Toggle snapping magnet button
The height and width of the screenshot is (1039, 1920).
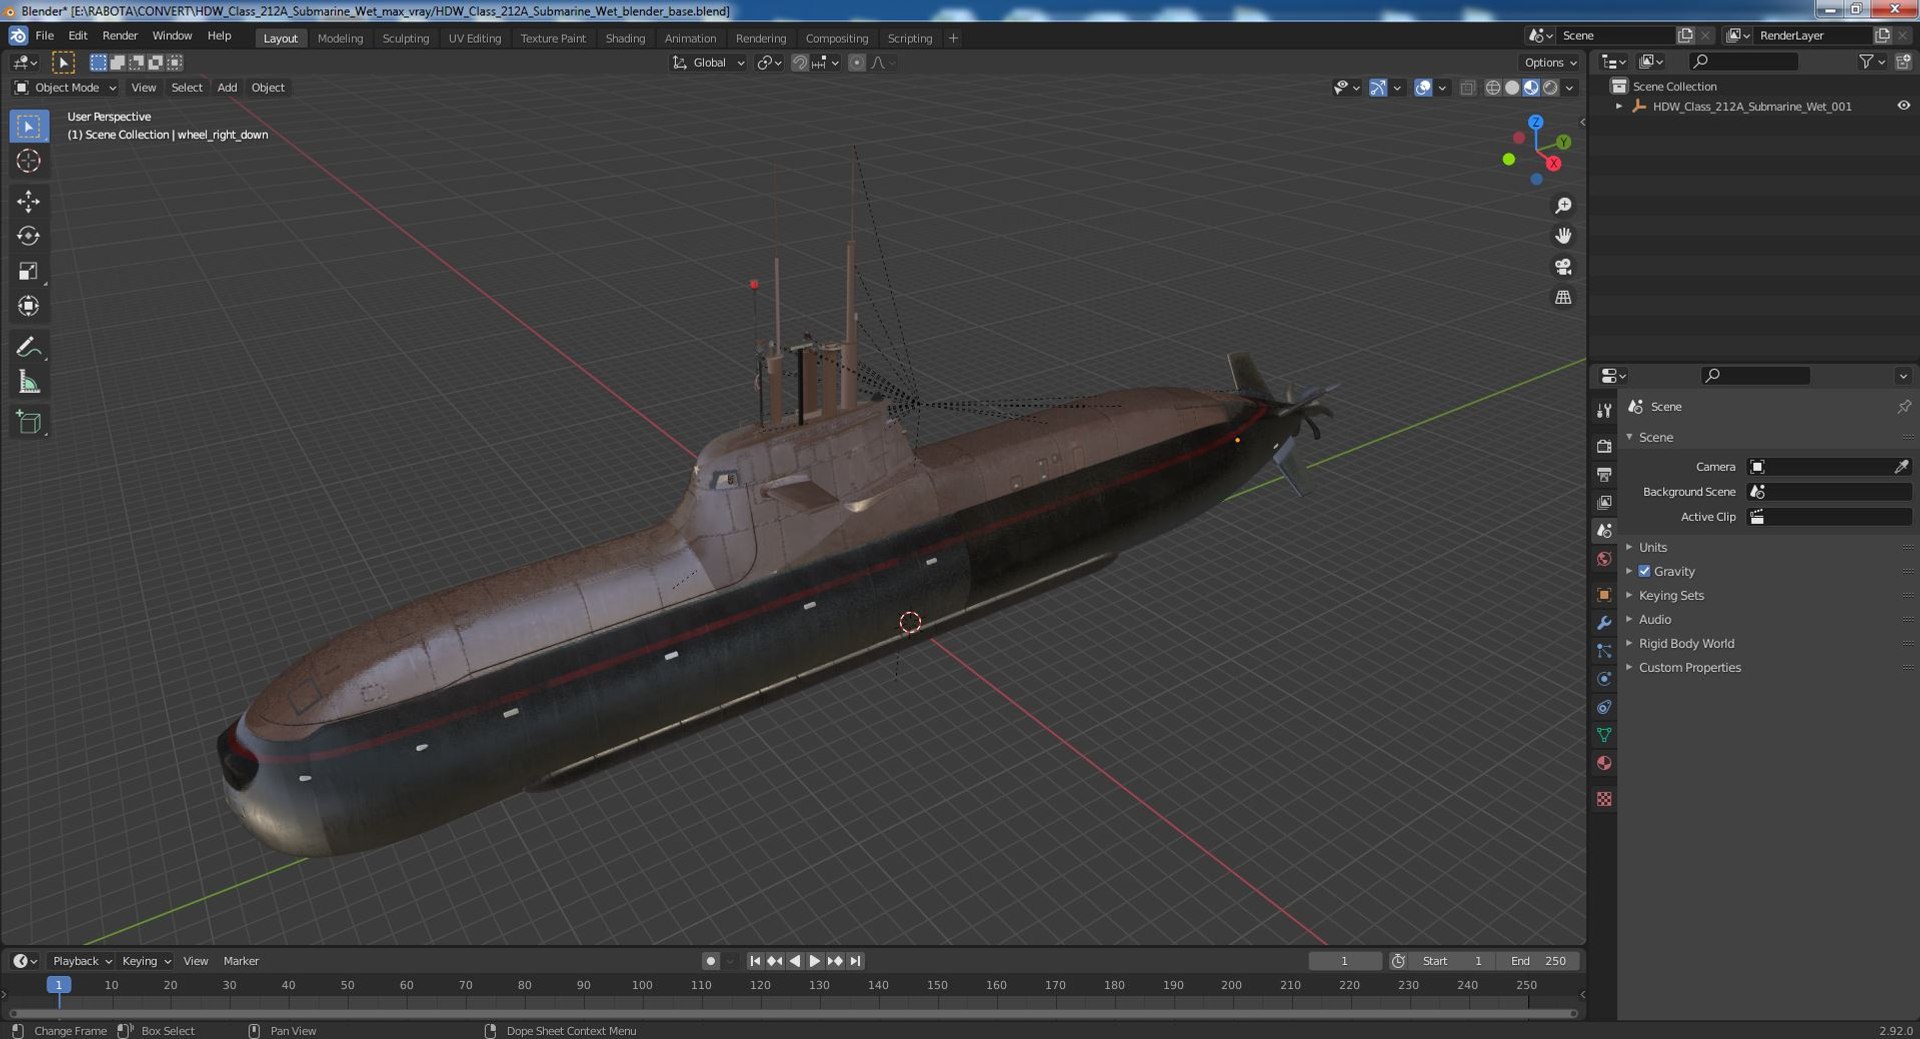[x=799, y=63]
